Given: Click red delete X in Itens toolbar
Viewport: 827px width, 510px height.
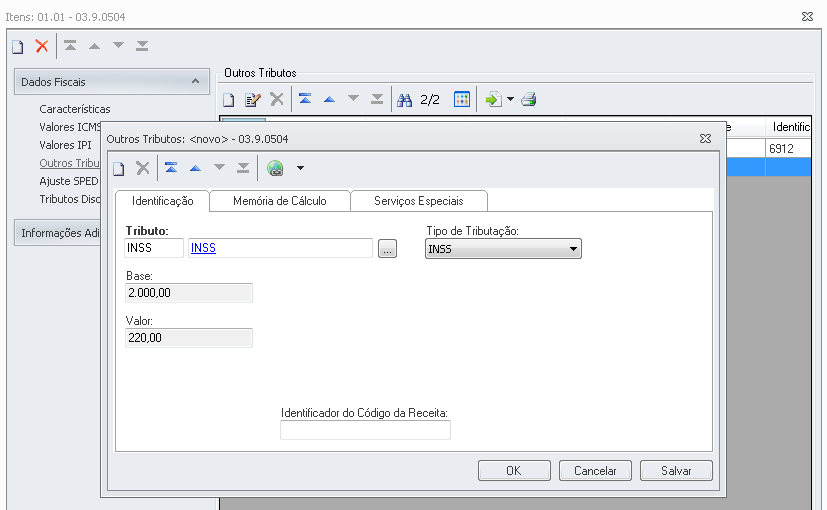Looking at the screenshot, I should pos(42,46).
